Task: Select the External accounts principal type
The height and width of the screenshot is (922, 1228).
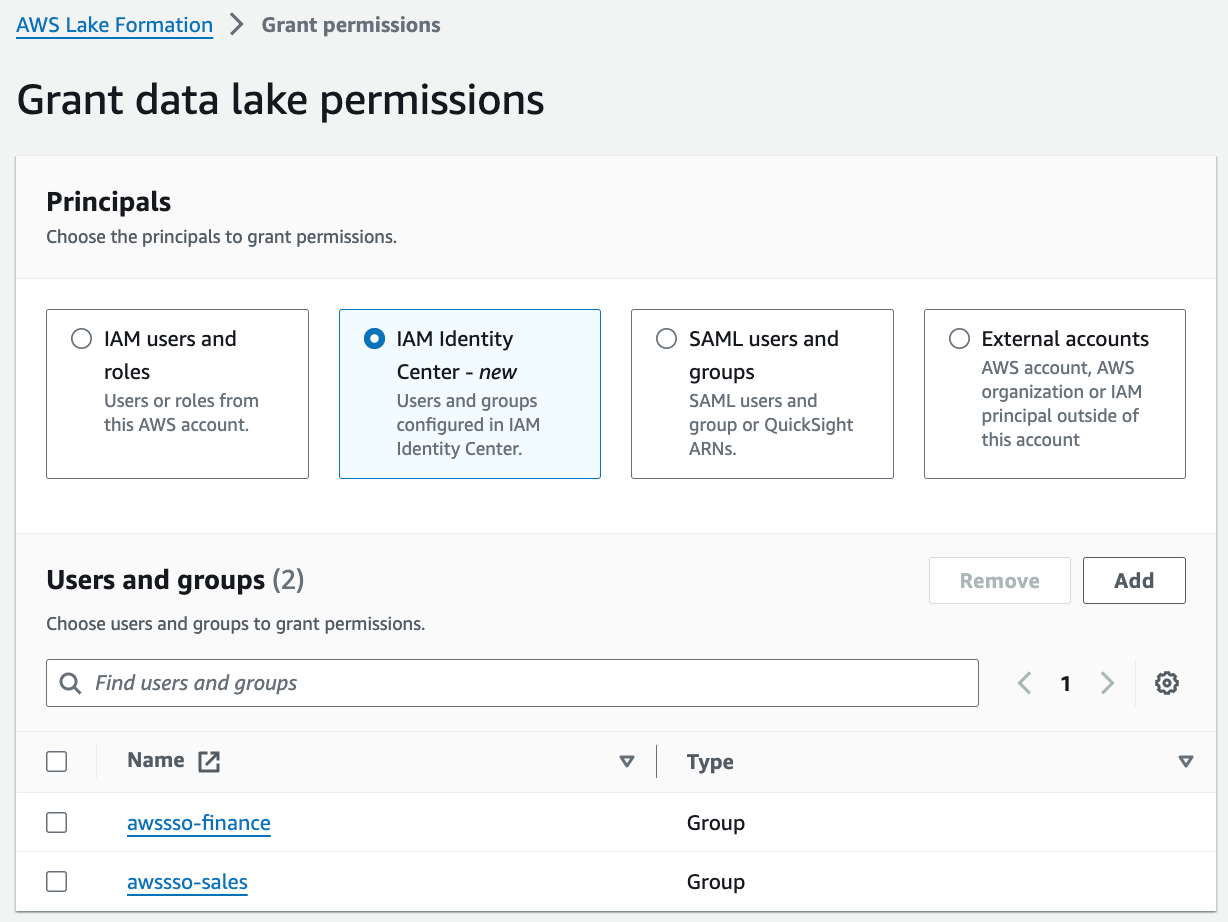Action: coord(959,339)
